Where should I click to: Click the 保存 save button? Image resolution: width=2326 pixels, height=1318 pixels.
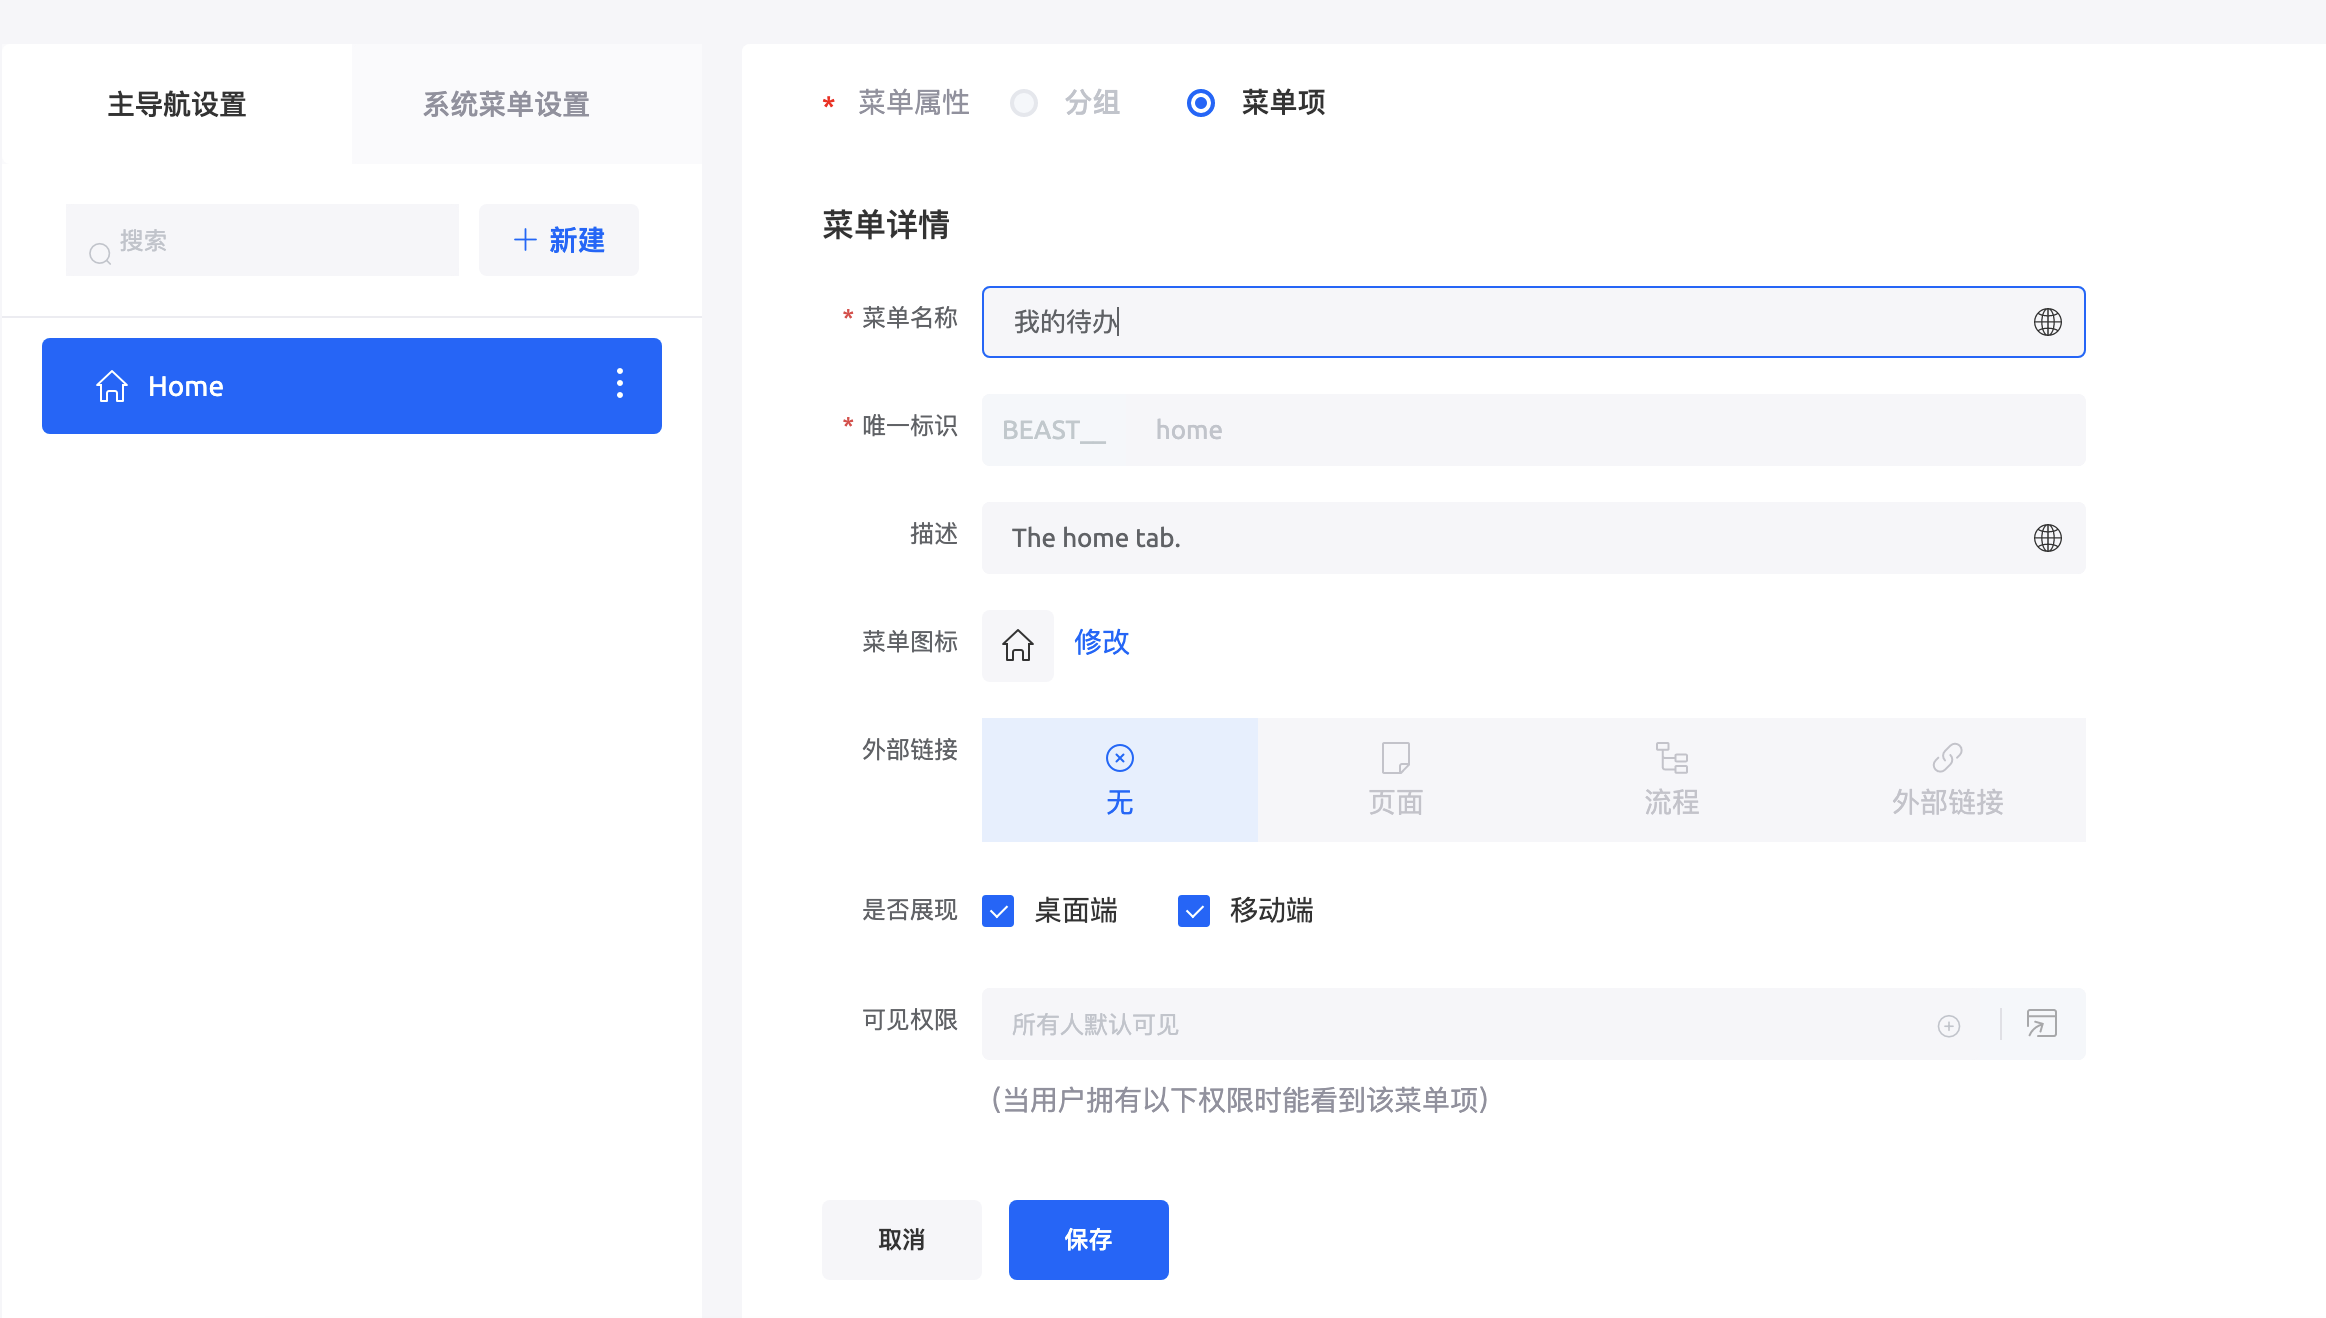pos(1088,1240)
